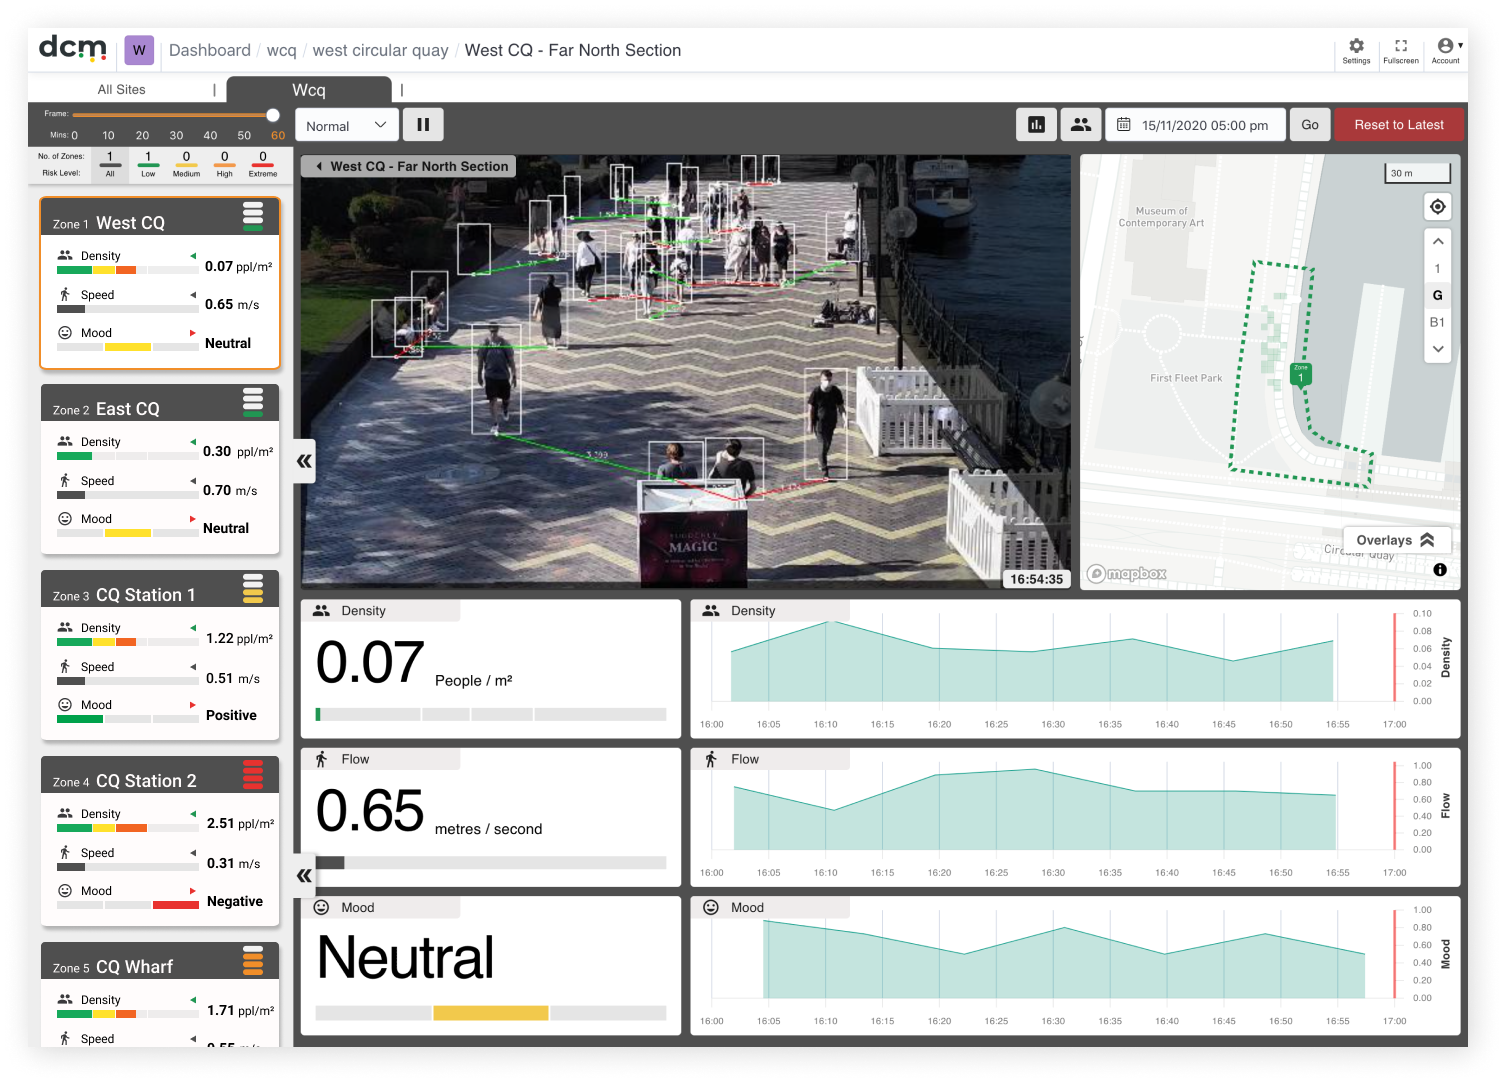Screen dimensions: 1504x1083
Task: Click the Fullscreen icon near Account
Action: coord(1400,48)
